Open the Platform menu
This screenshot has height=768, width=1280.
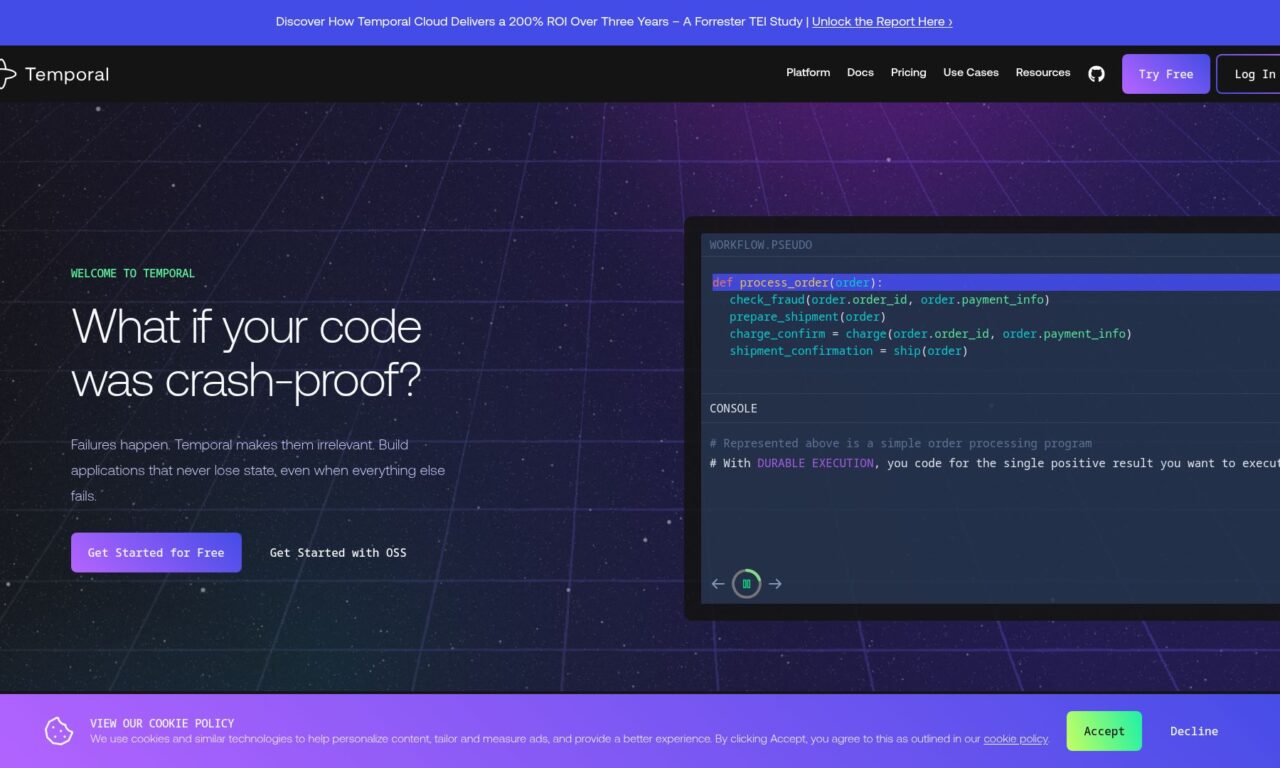pos(808,73)
